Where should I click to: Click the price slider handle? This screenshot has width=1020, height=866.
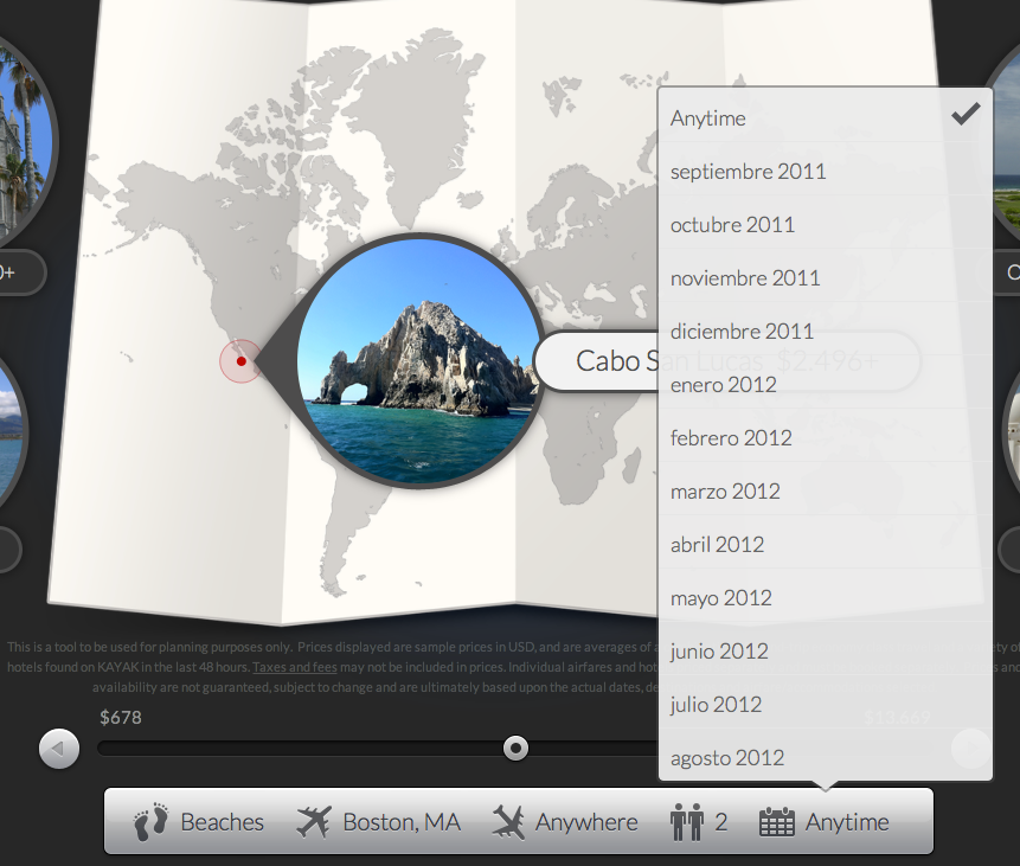click(516, 748)
